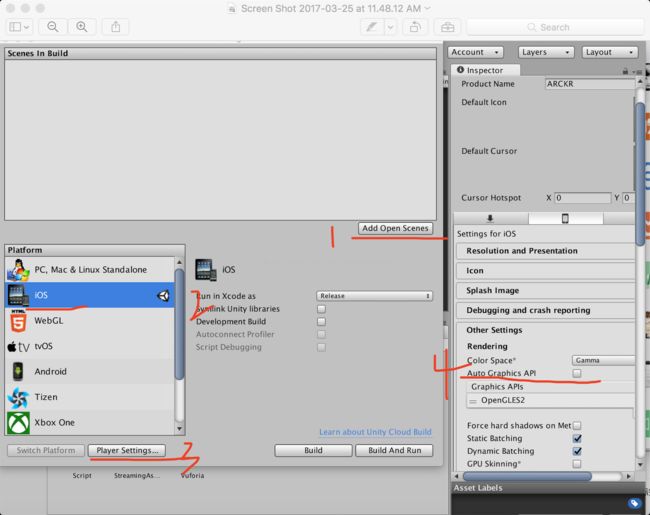This screenshot has height=515, width=650.
Task: Select iOS phone platform settings tab
Action: pos(565,219)
